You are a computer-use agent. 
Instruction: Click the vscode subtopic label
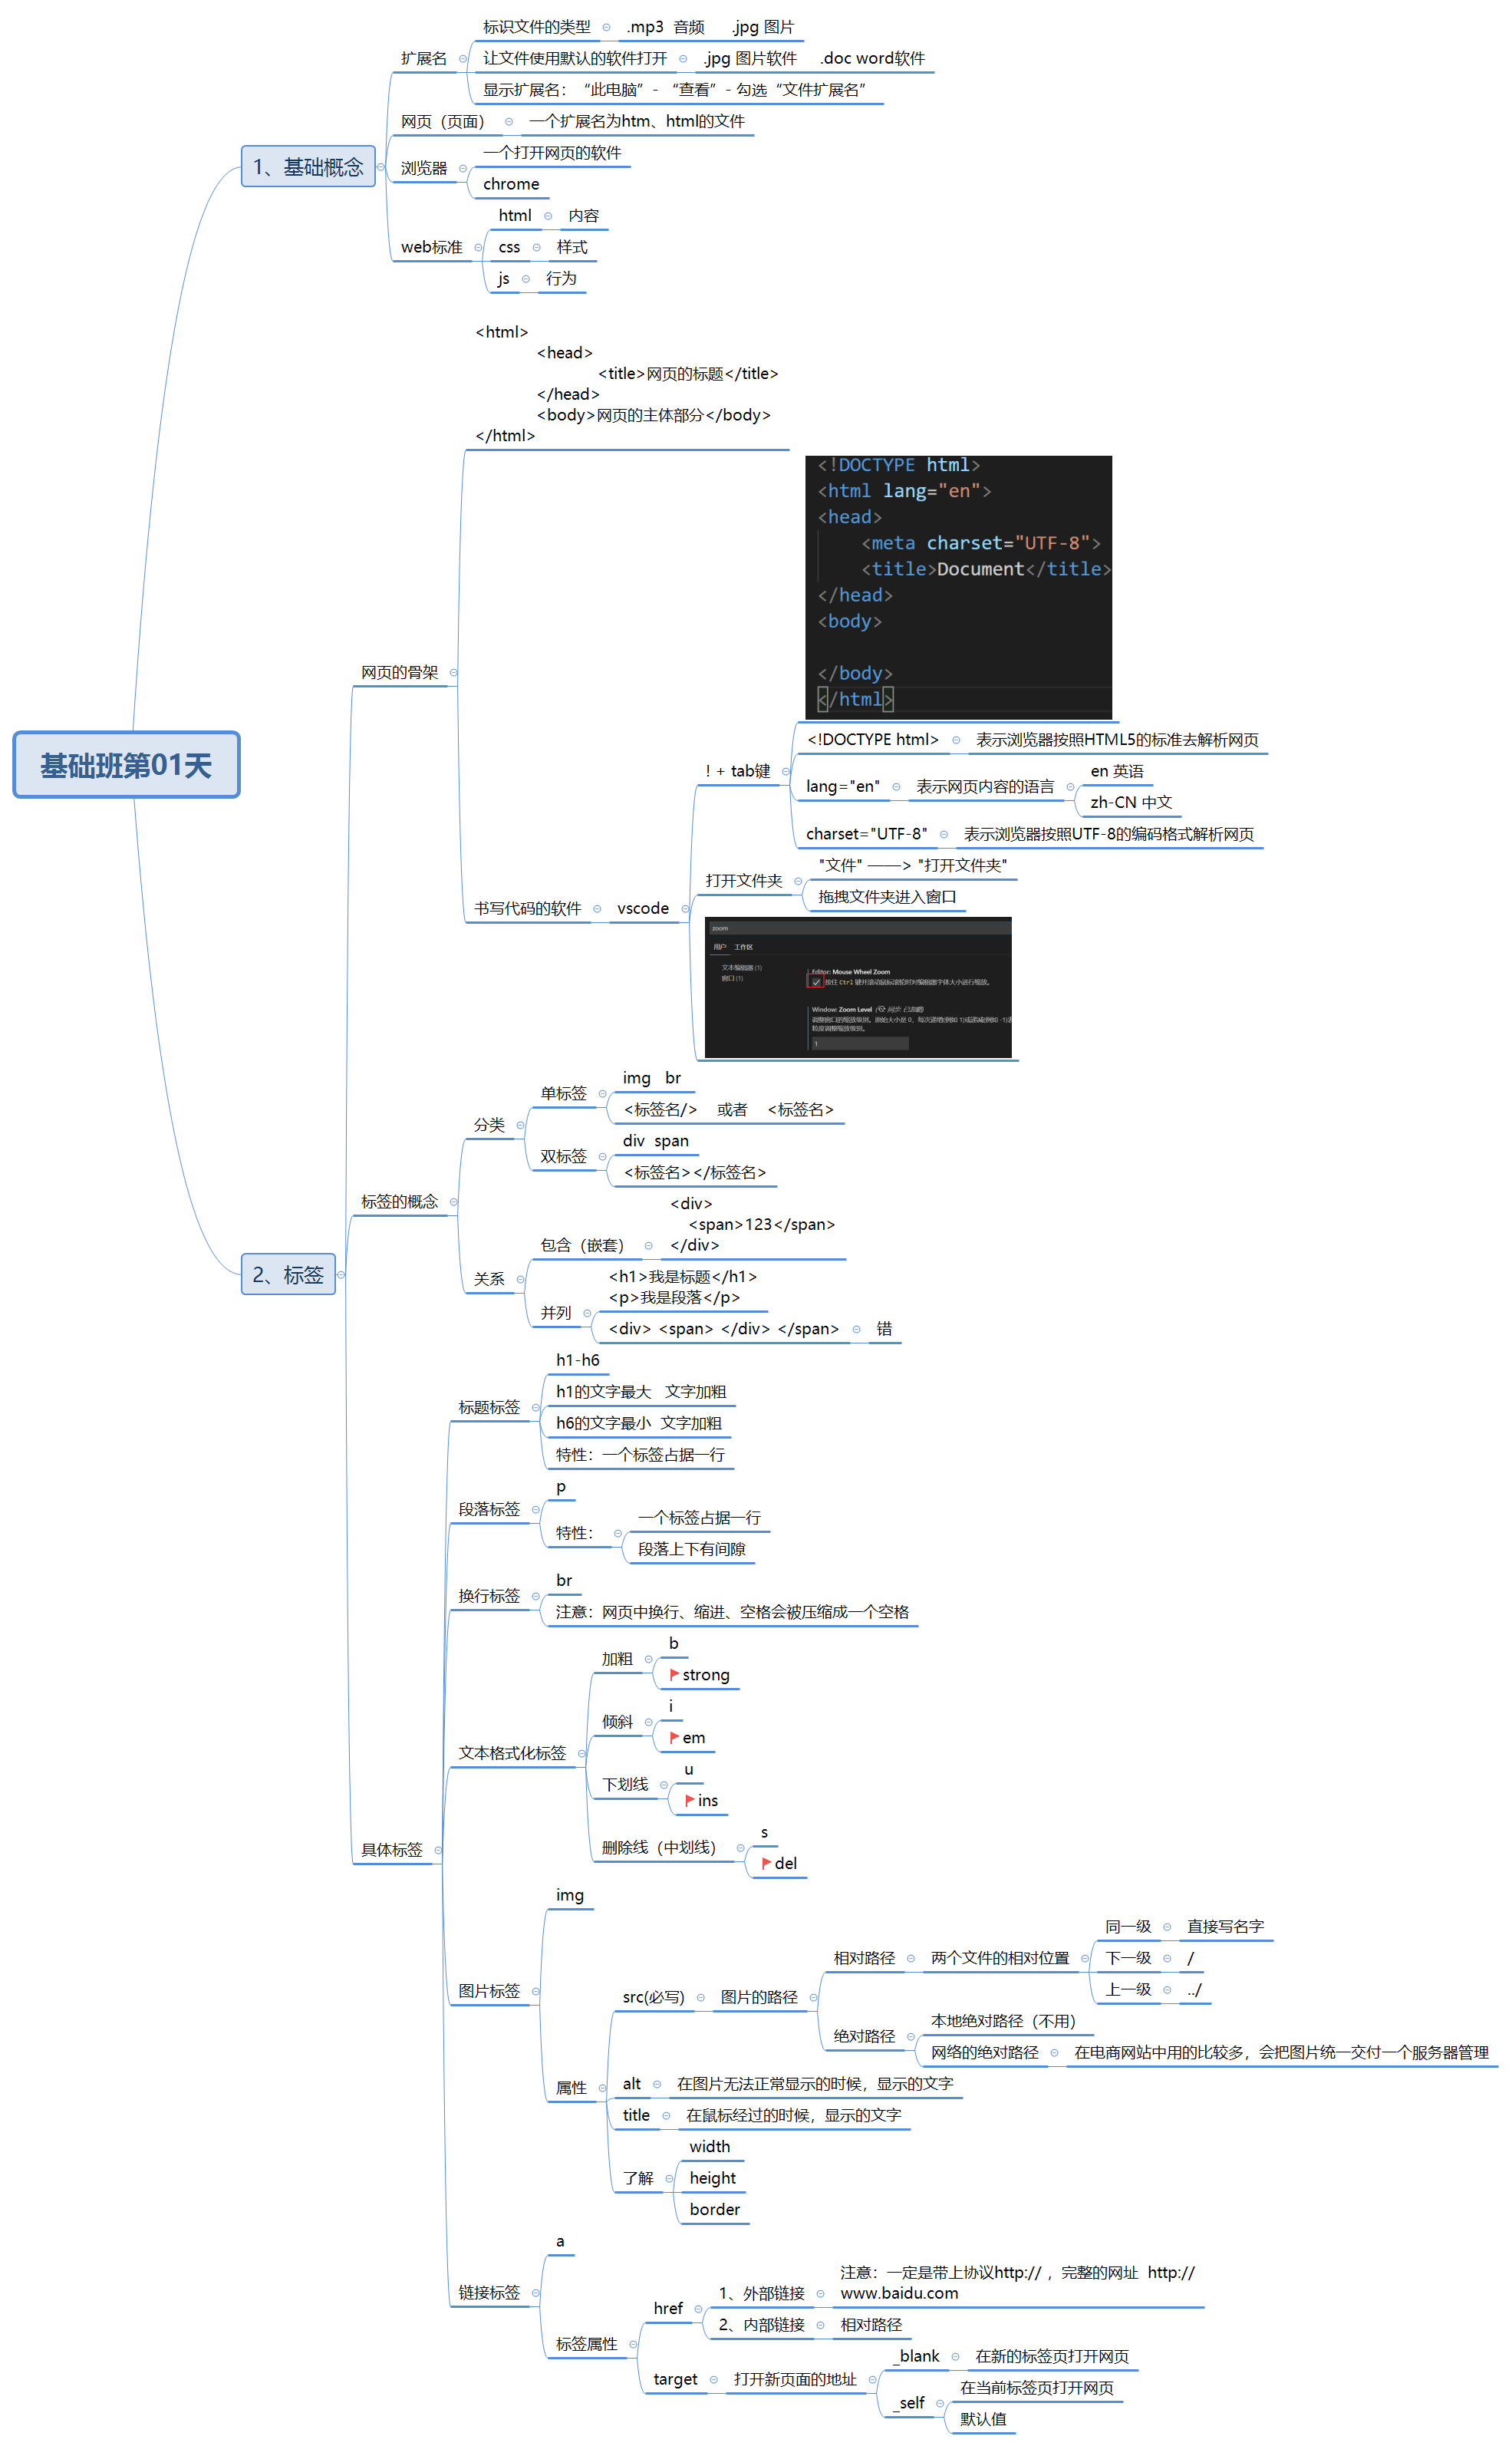642,908
